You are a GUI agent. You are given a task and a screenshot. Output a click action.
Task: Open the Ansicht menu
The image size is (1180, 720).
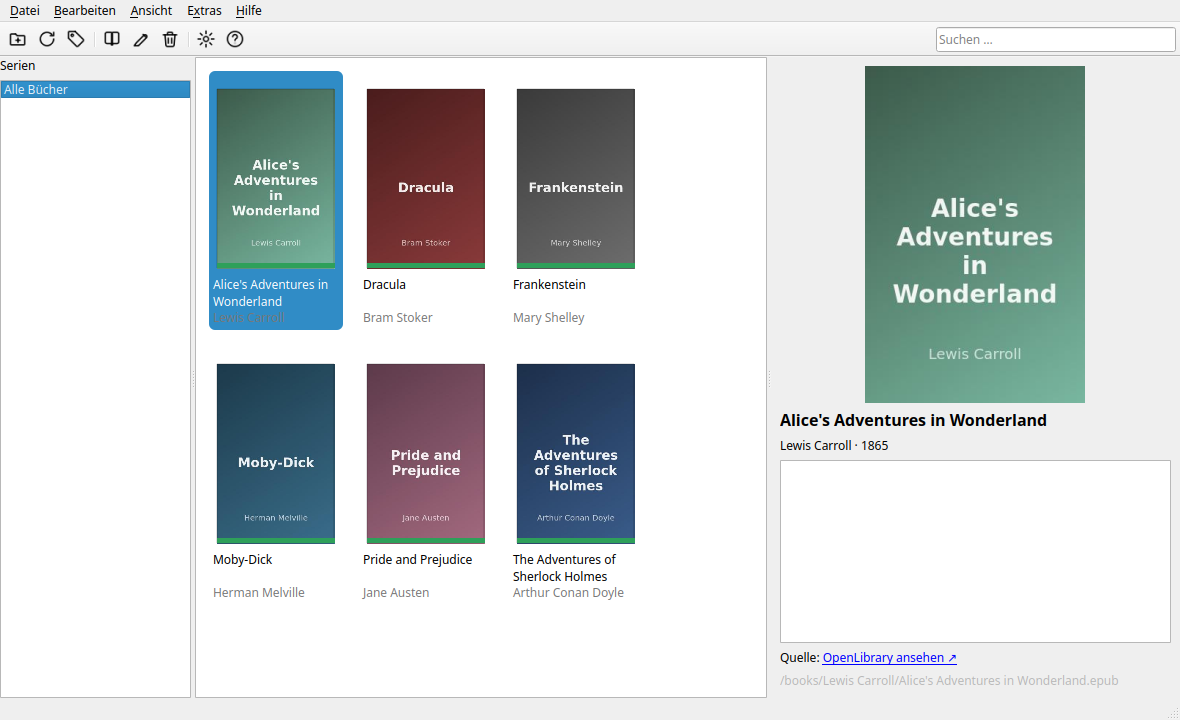point(151,11)
